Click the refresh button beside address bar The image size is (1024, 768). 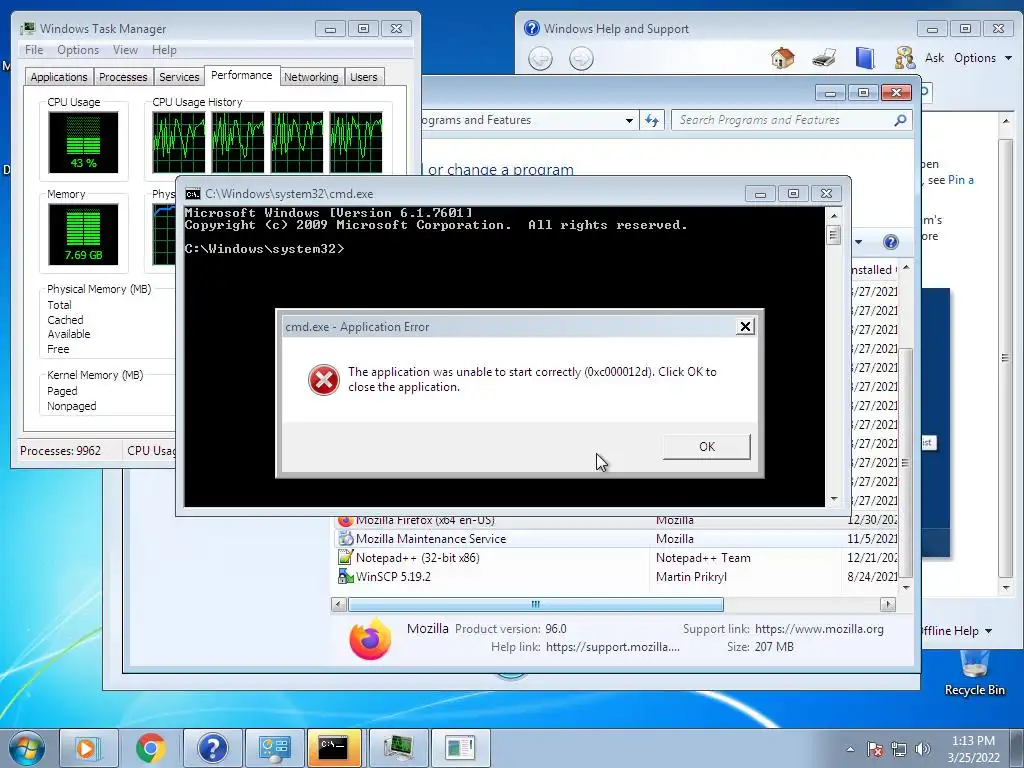pyautogui.click(x=652, y=120)
